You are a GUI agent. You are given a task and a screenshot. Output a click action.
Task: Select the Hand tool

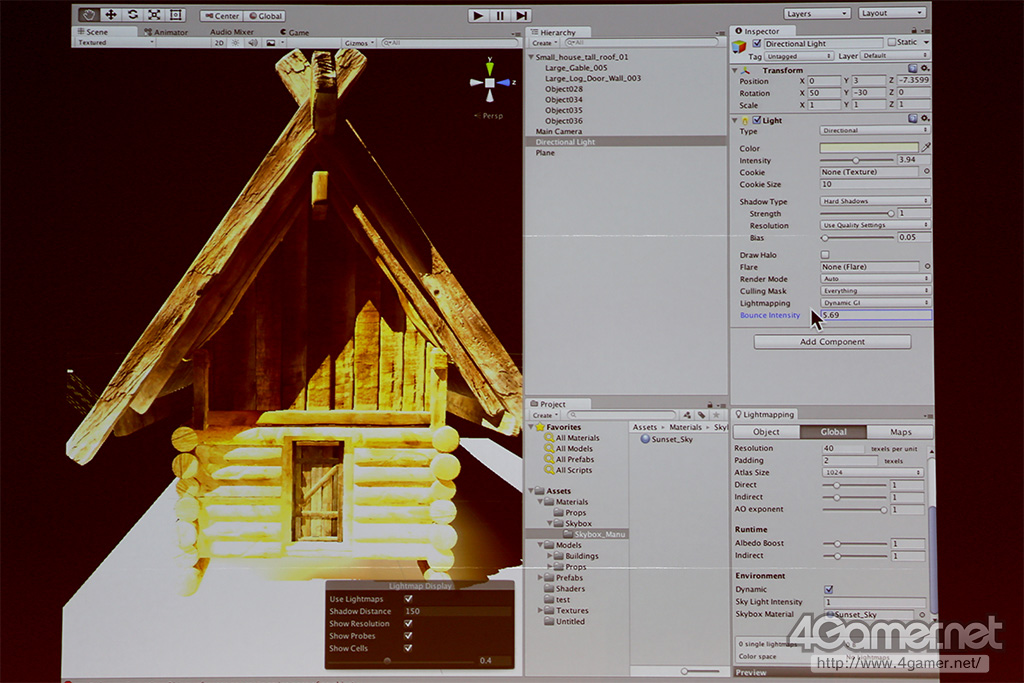[x=89, y=15]
